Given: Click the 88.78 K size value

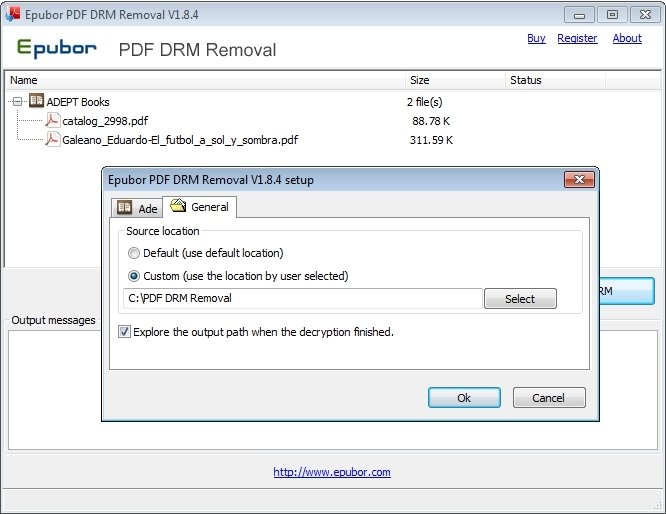Looking at the screenshot, I should (x=431, y=121).
